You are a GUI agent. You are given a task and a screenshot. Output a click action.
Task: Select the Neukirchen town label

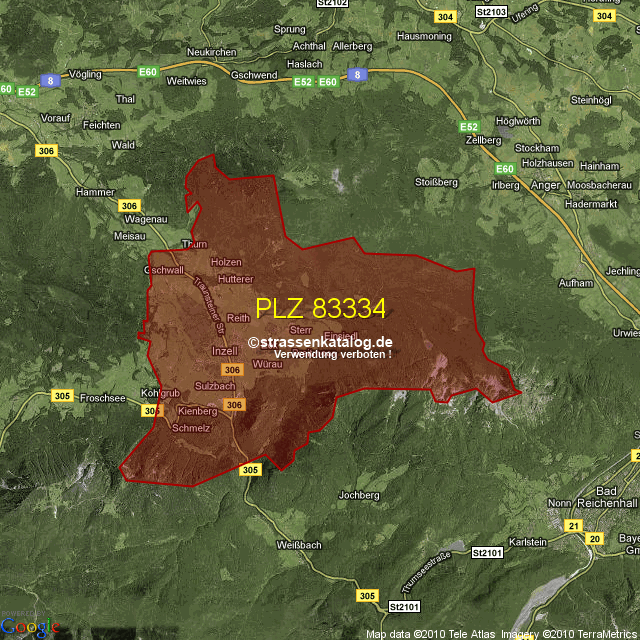211,50
